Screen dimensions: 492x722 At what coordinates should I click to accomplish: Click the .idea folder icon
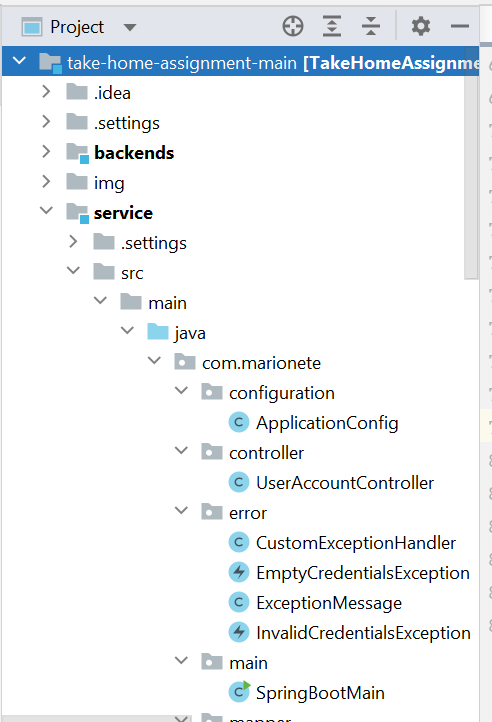(x=76, y=92)
